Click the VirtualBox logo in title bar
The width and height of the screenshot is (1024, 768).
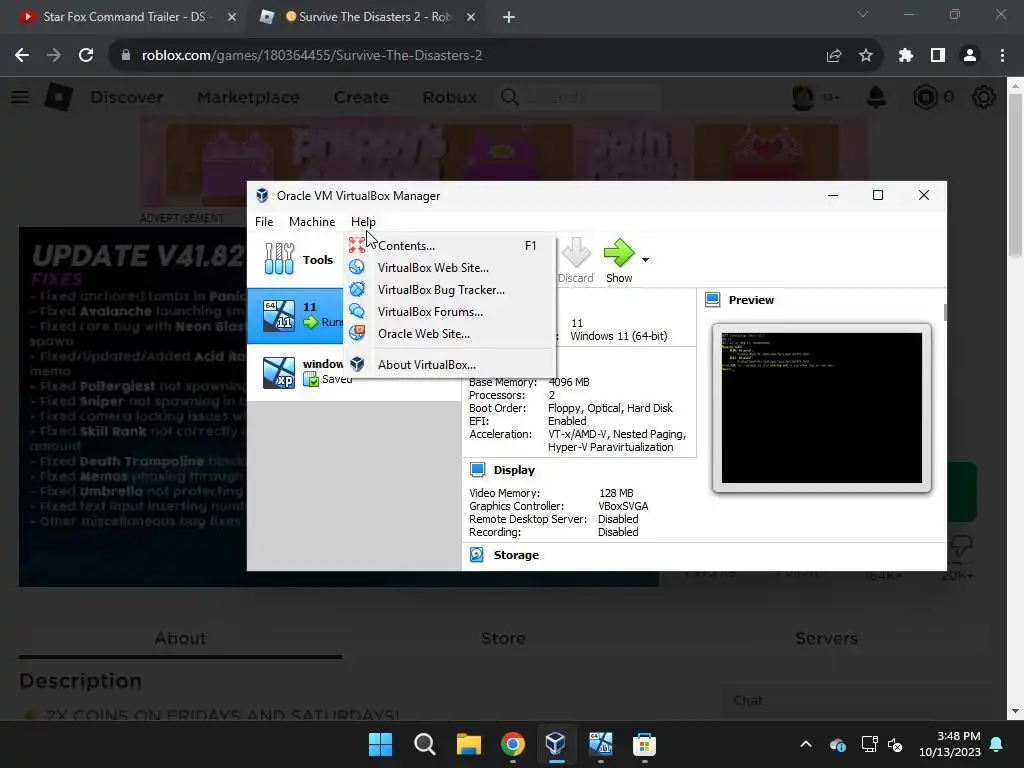tap(263, 195)
